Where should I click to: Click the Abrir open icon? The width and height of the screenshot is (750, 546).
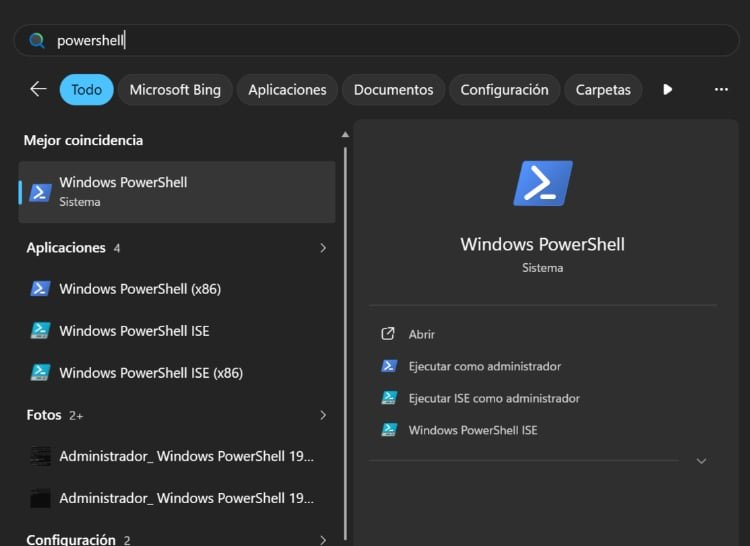388,334
